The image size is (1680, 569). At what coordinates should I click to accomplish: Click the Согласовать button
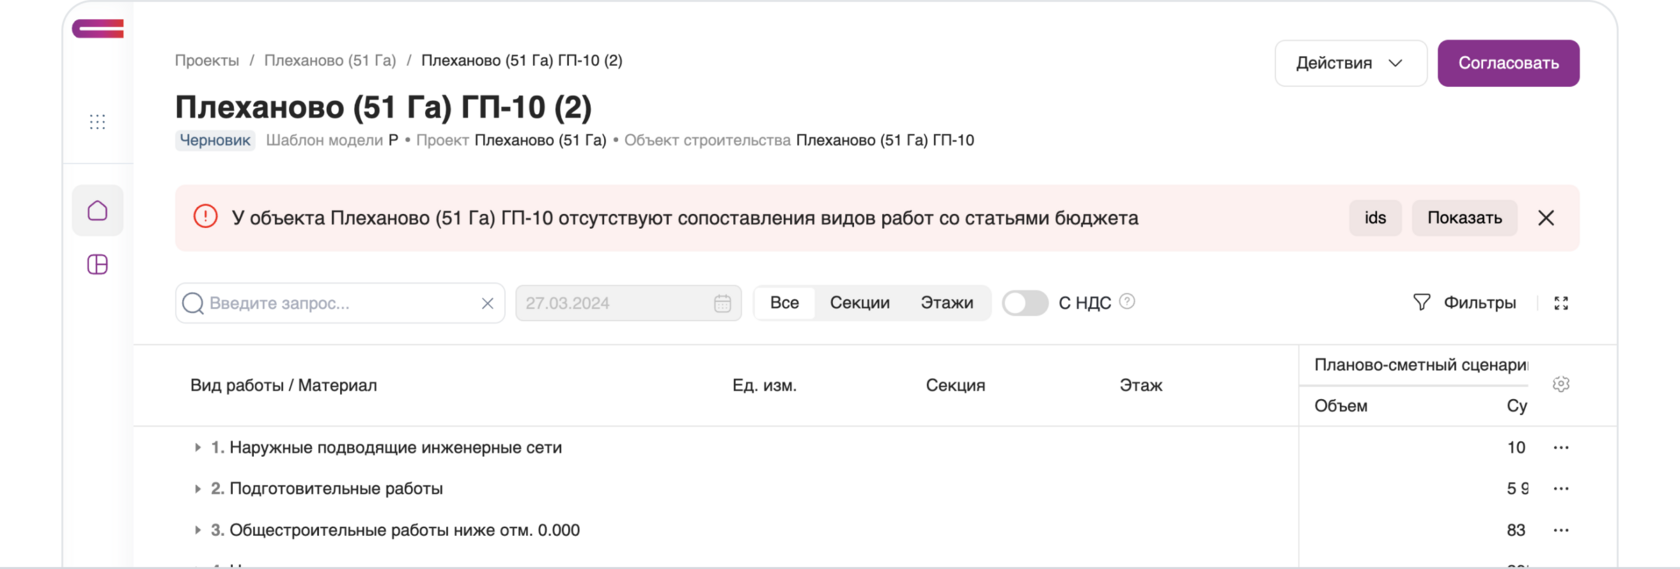1508,63
